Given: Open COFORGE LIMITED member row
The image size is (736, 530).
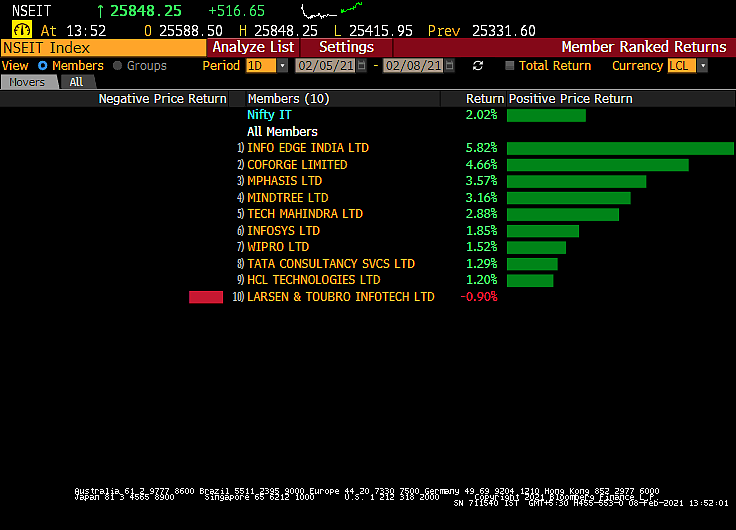Looking at the screenshot, I should (x=297, y=165).
